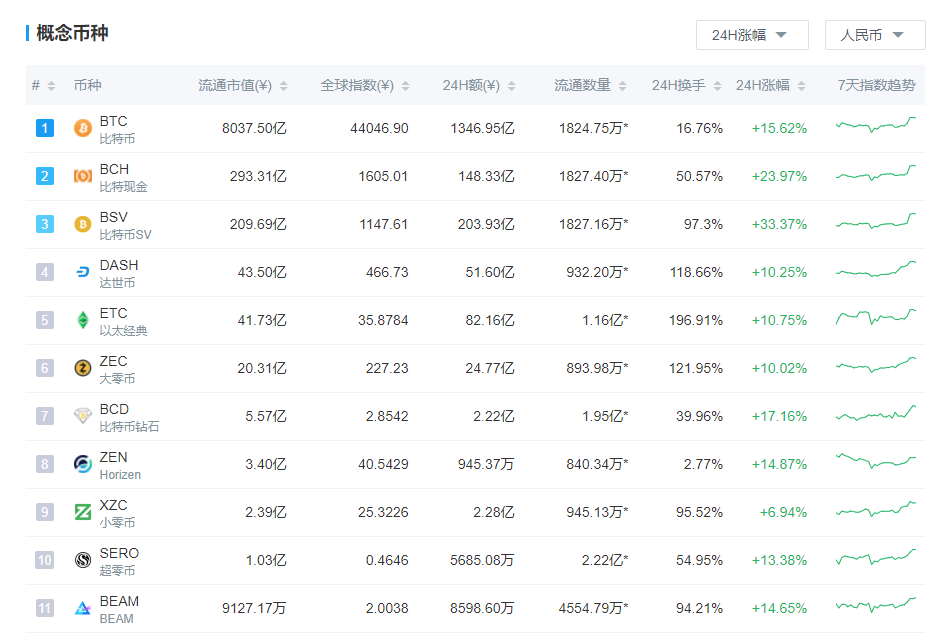This screenshot has height=643, width=937.
Task: Open the BEAM coin link
Action: click(x=119, y=610)
